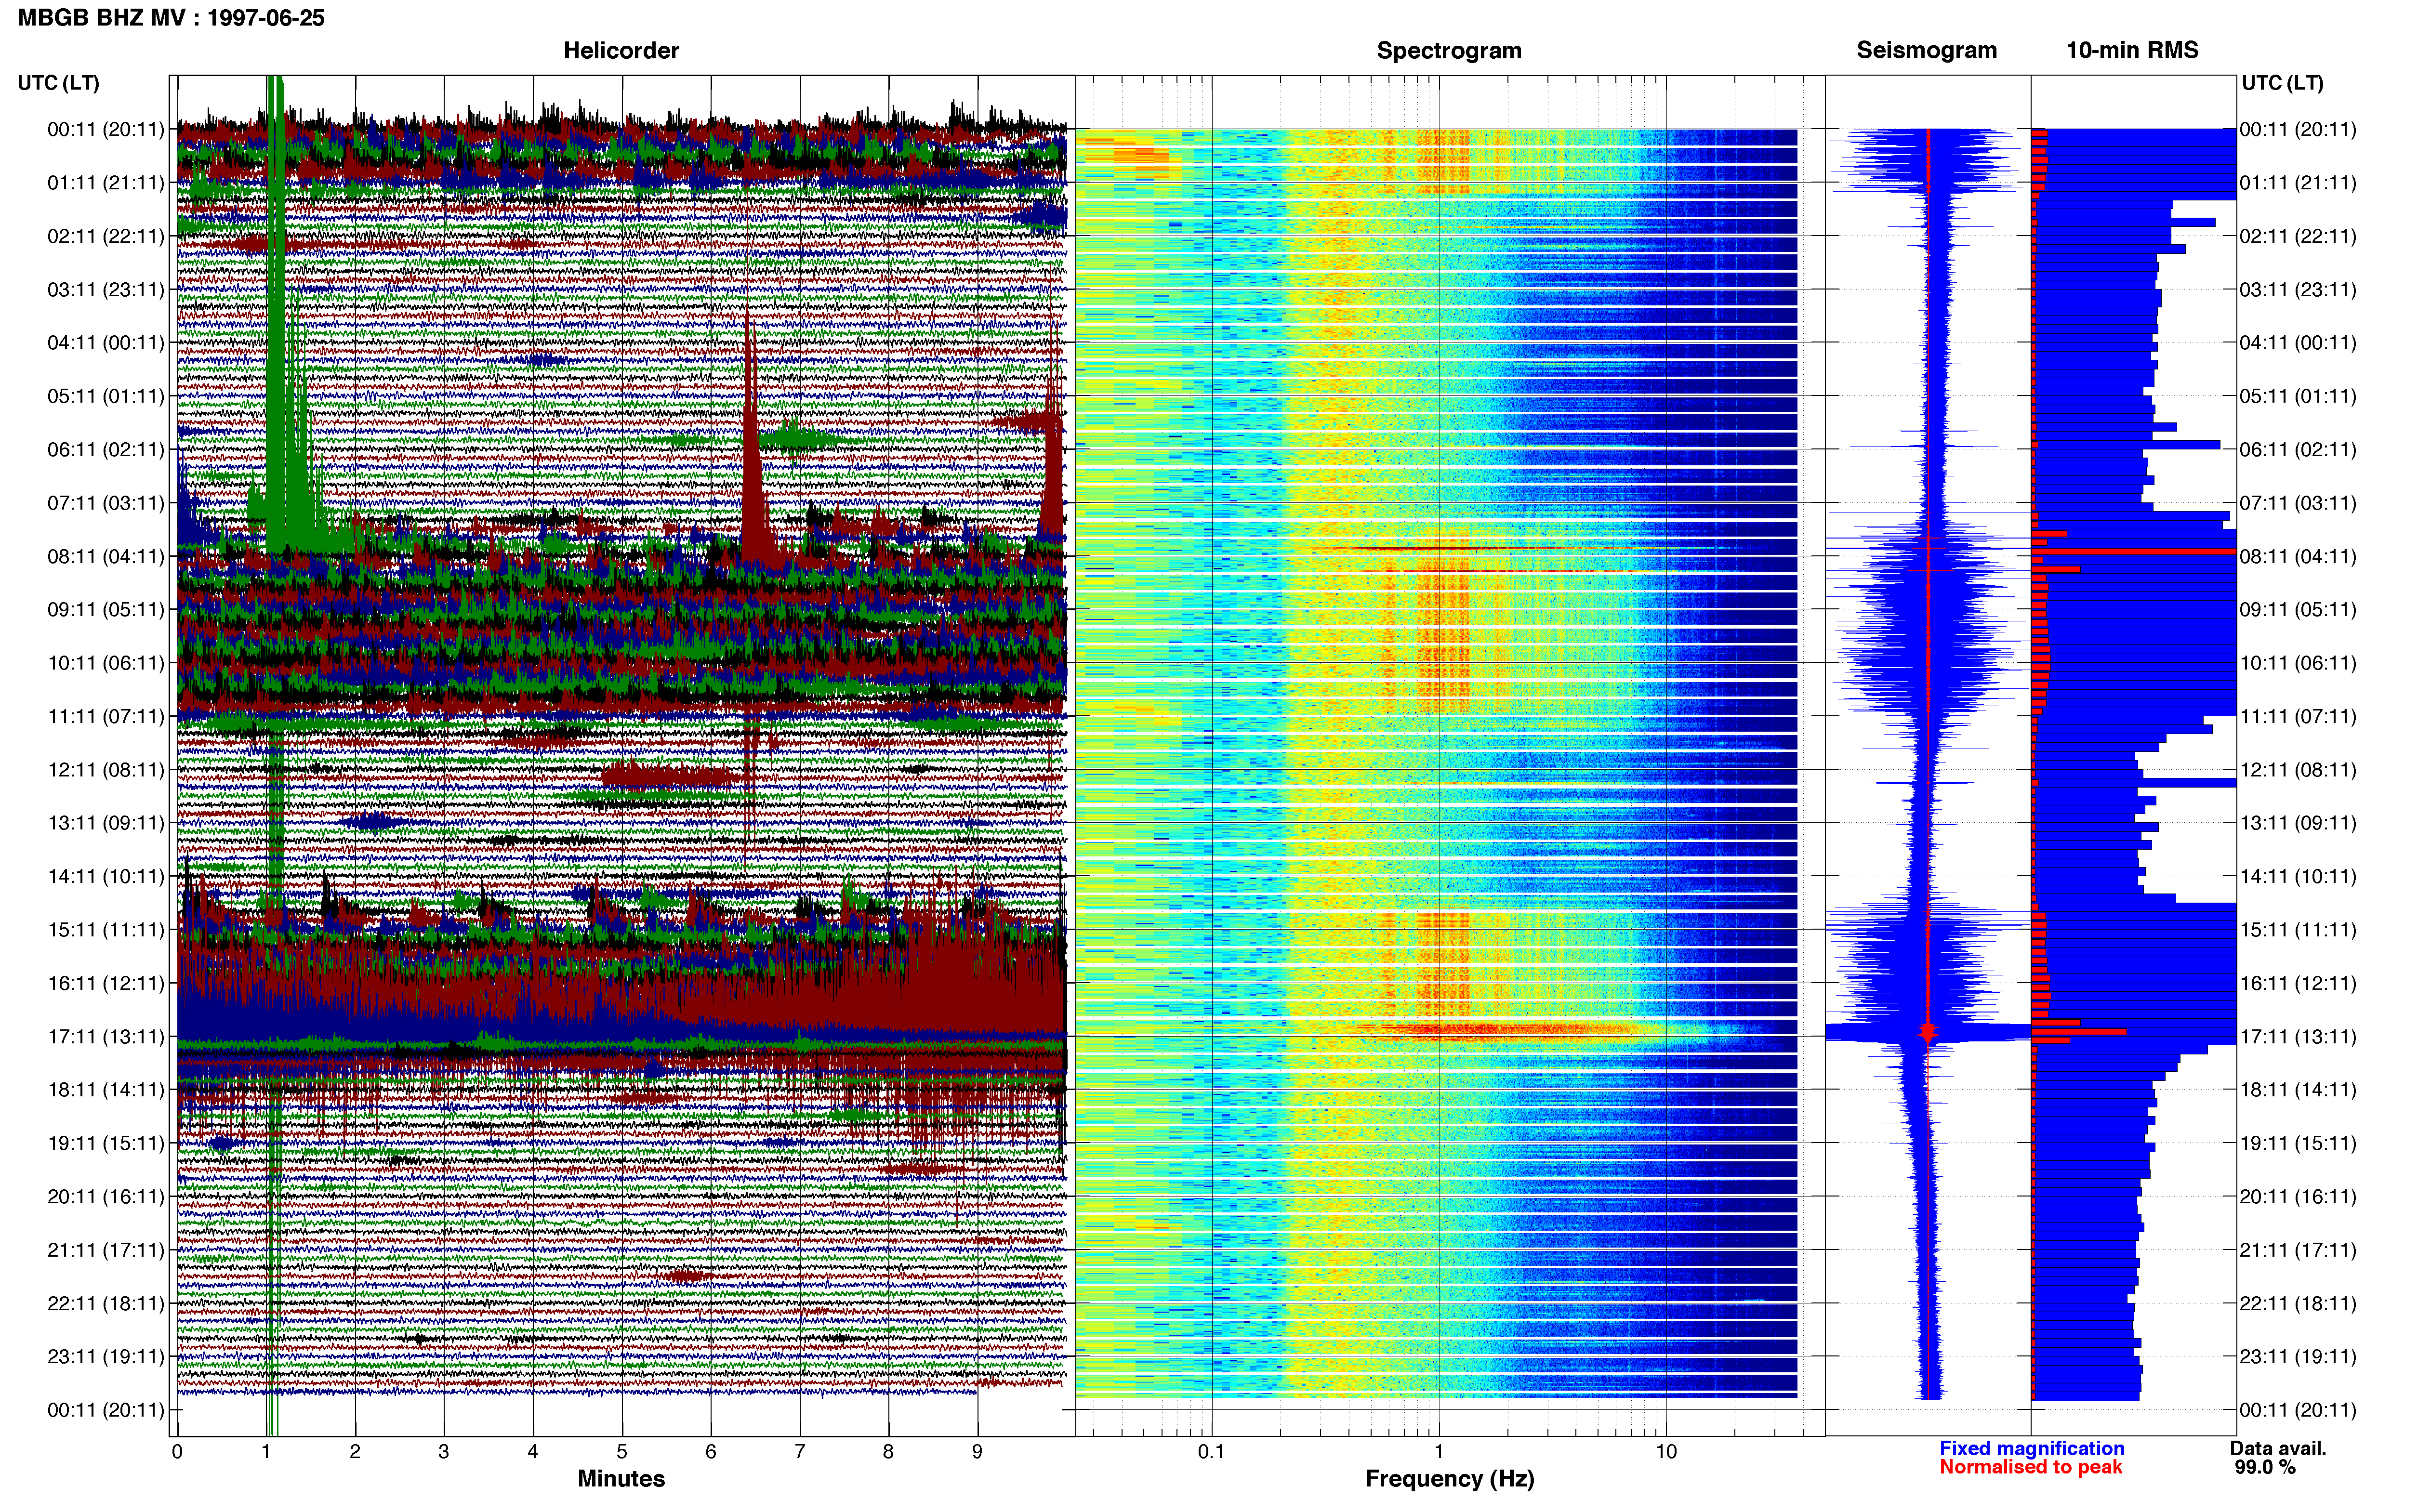This screenshot has width=2418, height=1512.
Task: Click right-side time label '08:11 (04:11)'
Action: (x=2298, y=556)
